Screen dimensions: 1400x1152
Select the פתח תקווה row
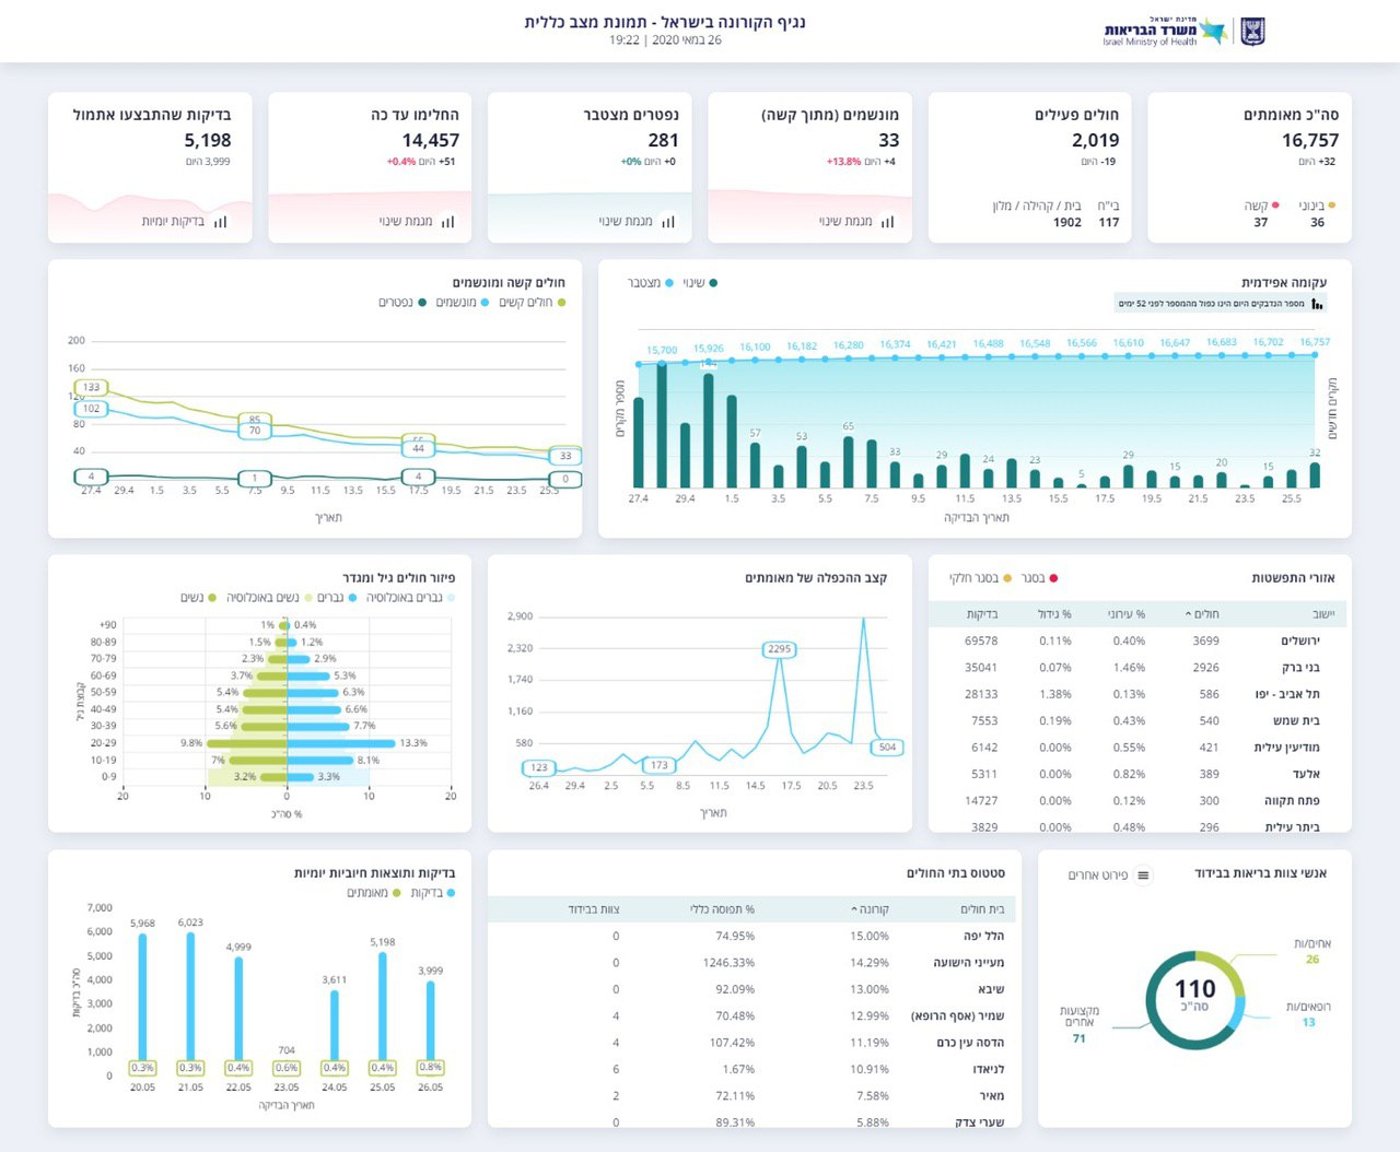pos(1139,801)
